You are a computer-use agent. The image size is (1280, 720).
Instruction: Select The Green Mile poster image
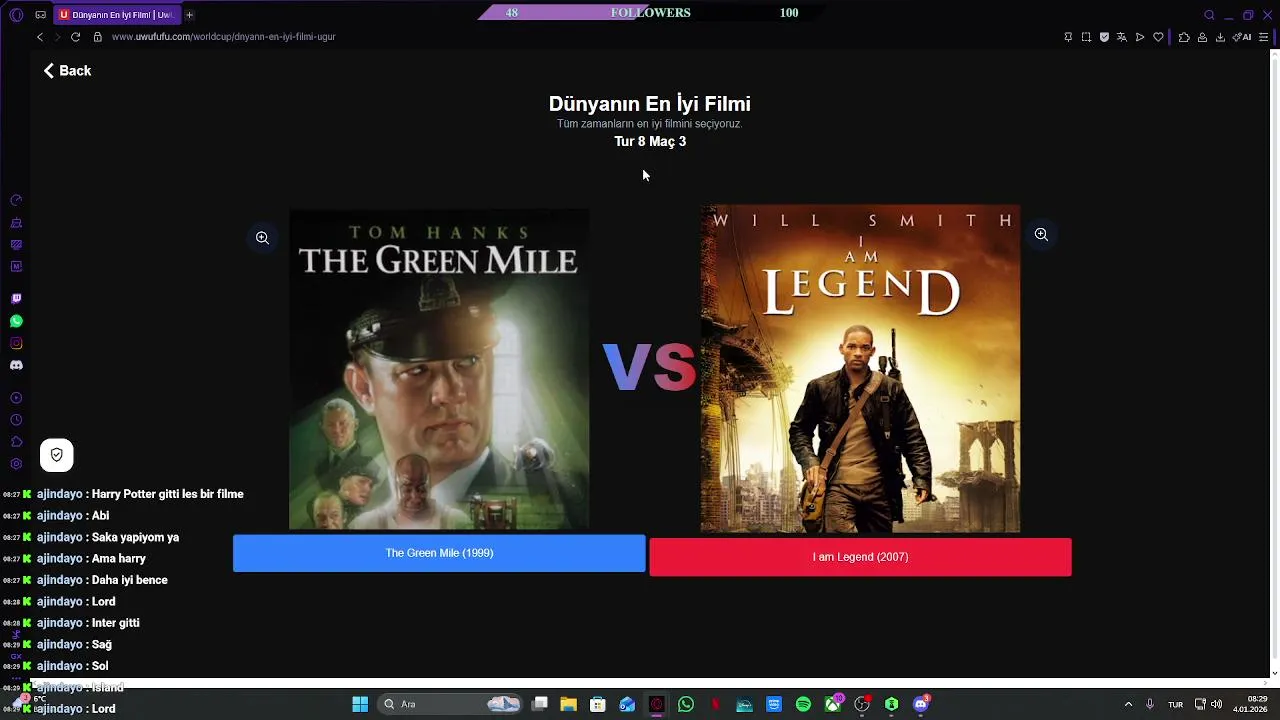[439, 369]
